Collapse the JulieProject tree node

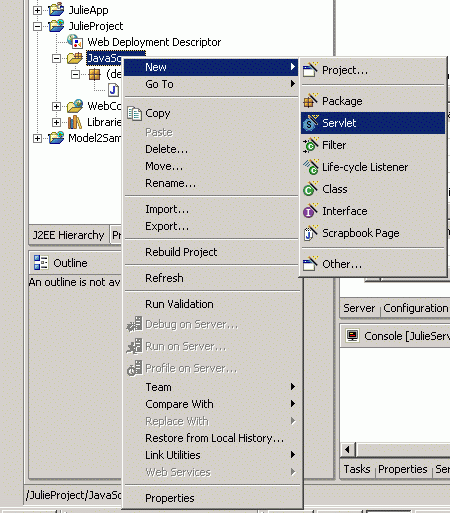point(38,26)
